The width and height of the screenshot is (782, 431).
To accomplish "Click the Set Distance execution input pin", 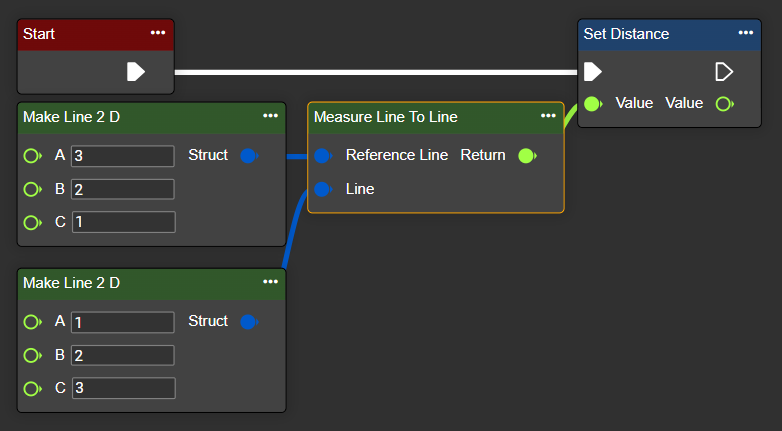I will (592, 71).
